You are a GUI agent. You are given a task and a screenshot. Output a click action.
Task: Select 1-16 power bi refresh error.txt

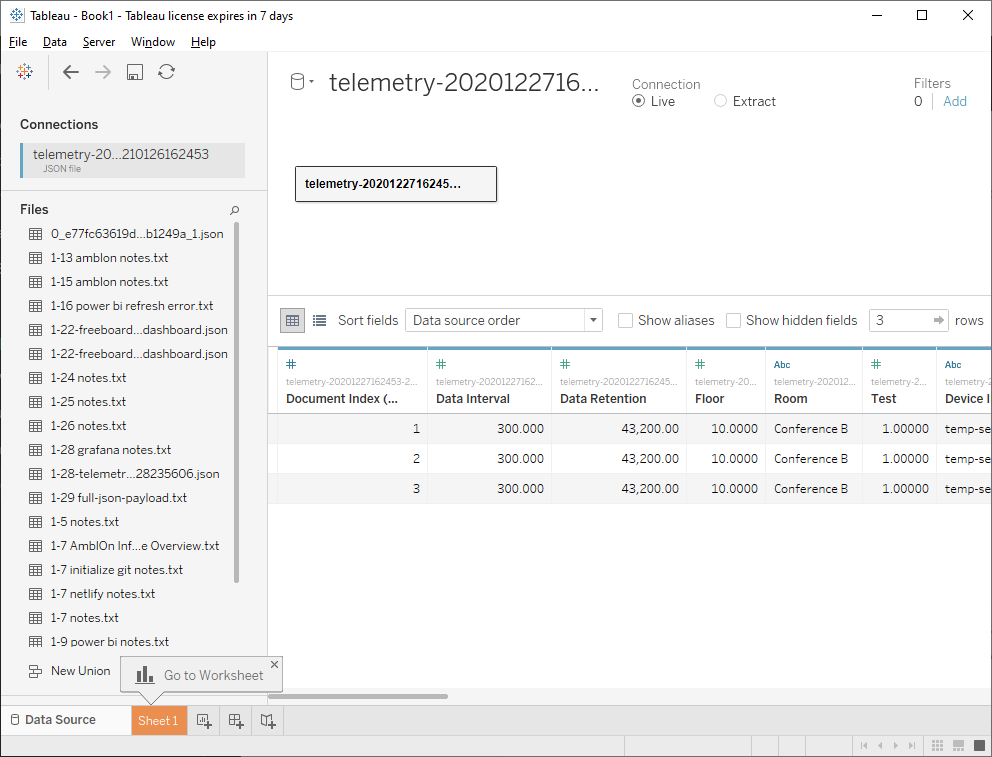(121, 306)
